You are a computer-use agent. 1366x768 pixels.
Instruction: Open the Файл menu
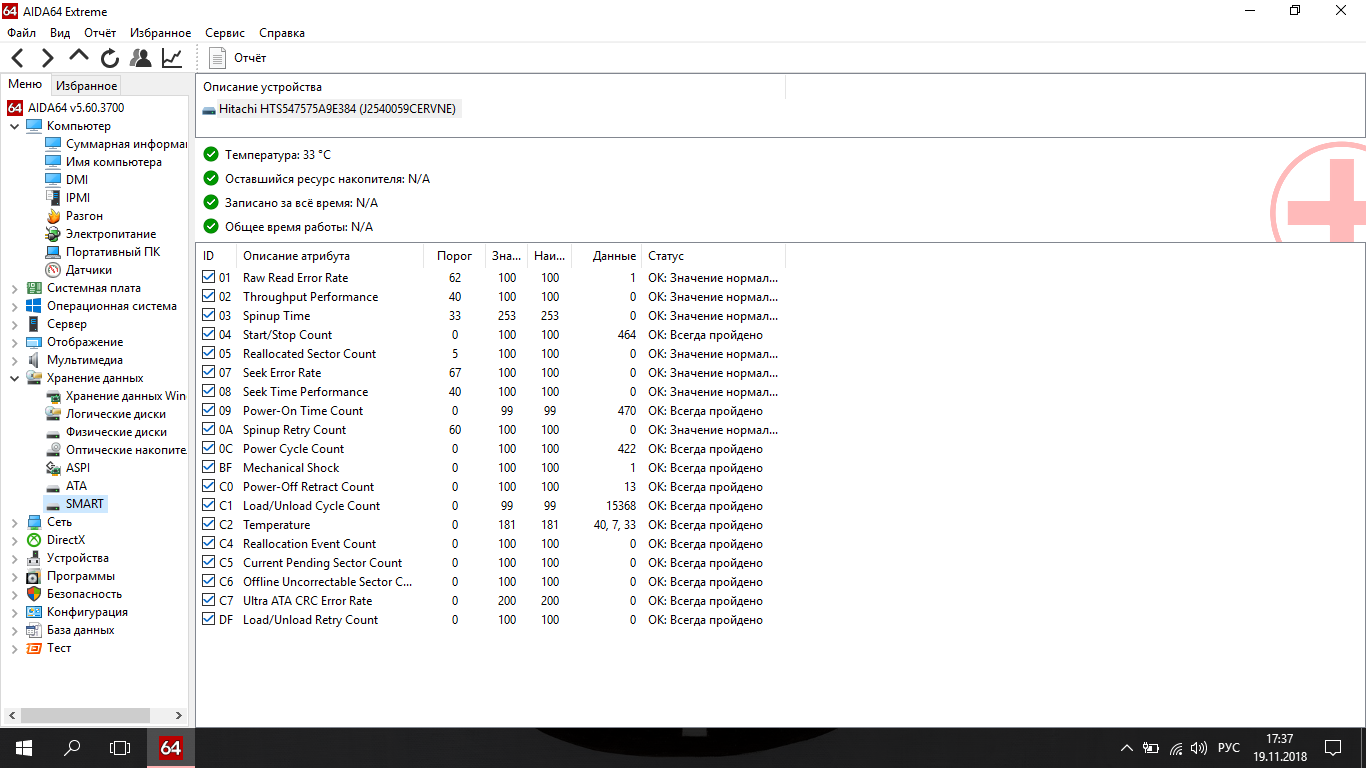[x=21, y=33]
